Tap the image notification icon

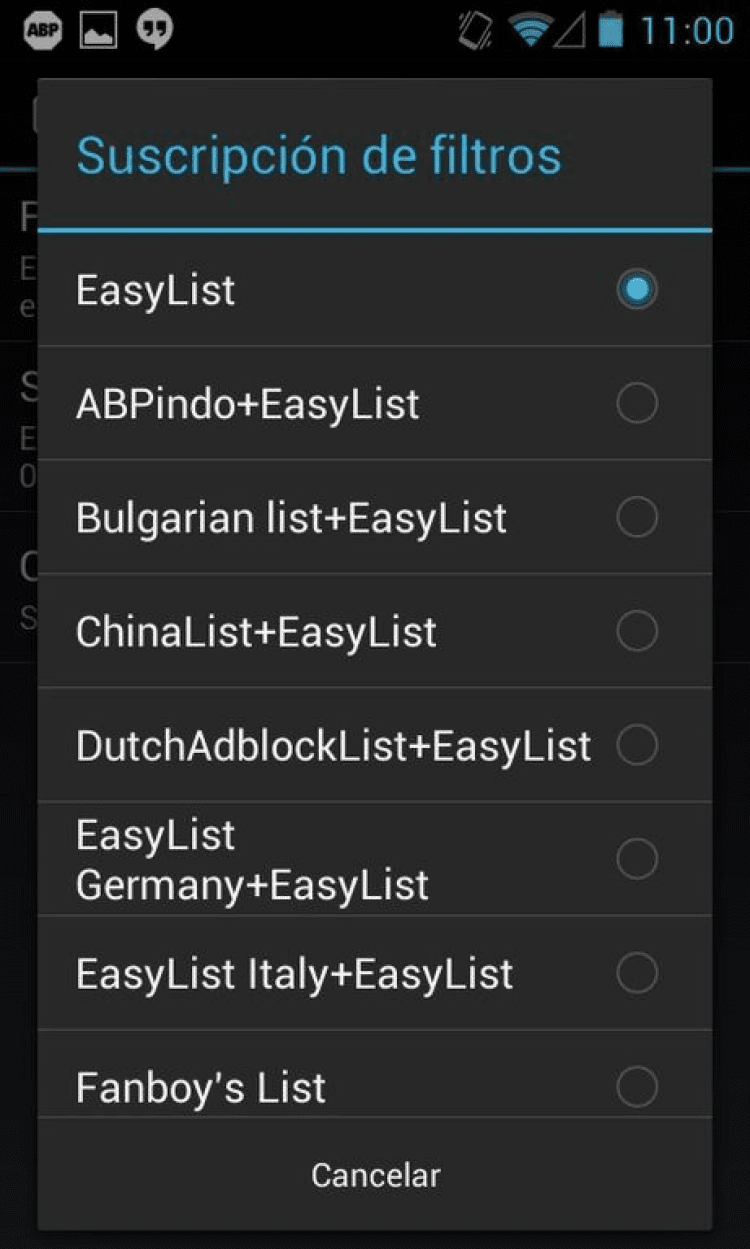coord(98,32)
